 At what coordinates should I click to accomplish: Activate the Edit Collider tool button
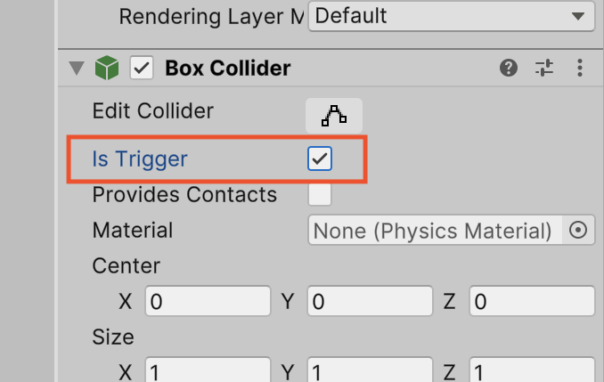334,116
